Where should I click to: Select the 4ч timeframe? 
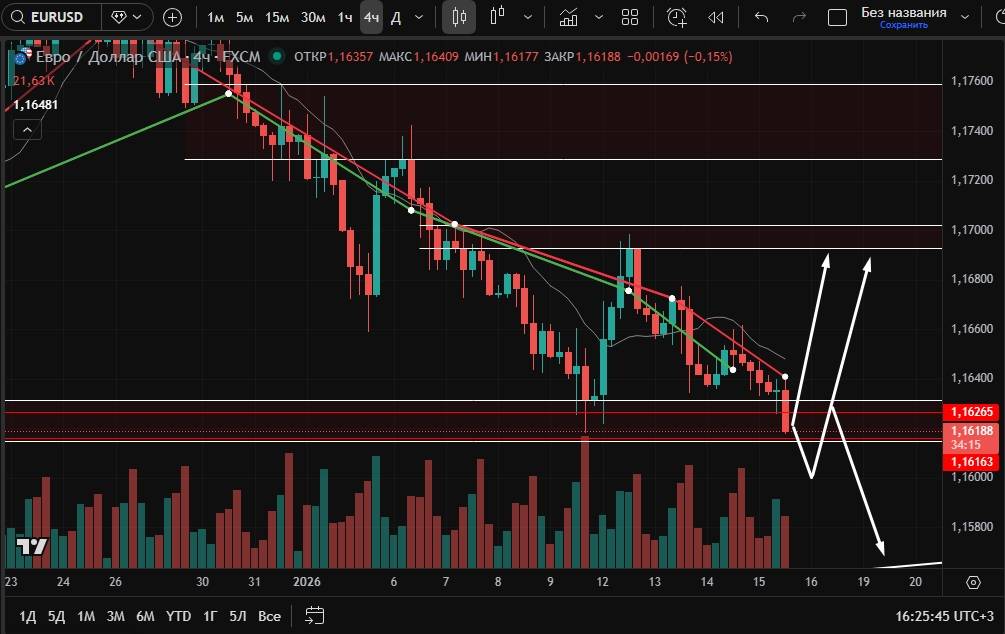[371, 17]
